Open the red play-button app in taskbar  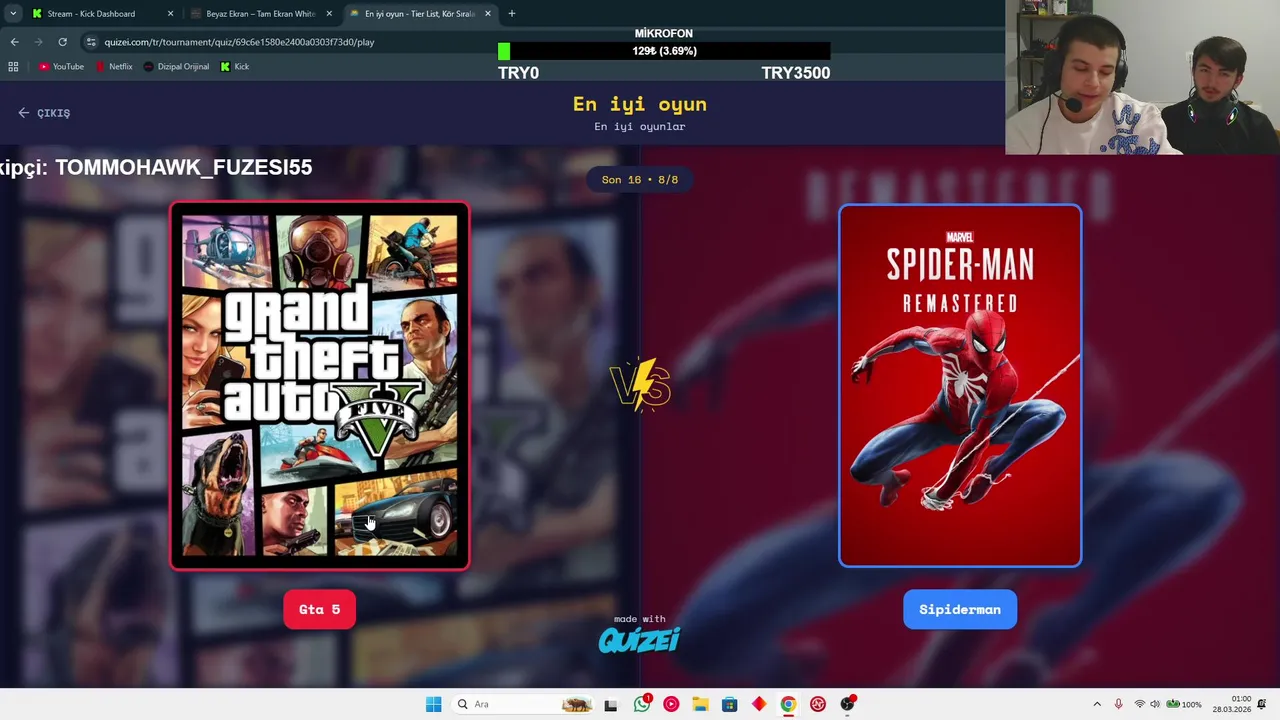tap(671, 704)
